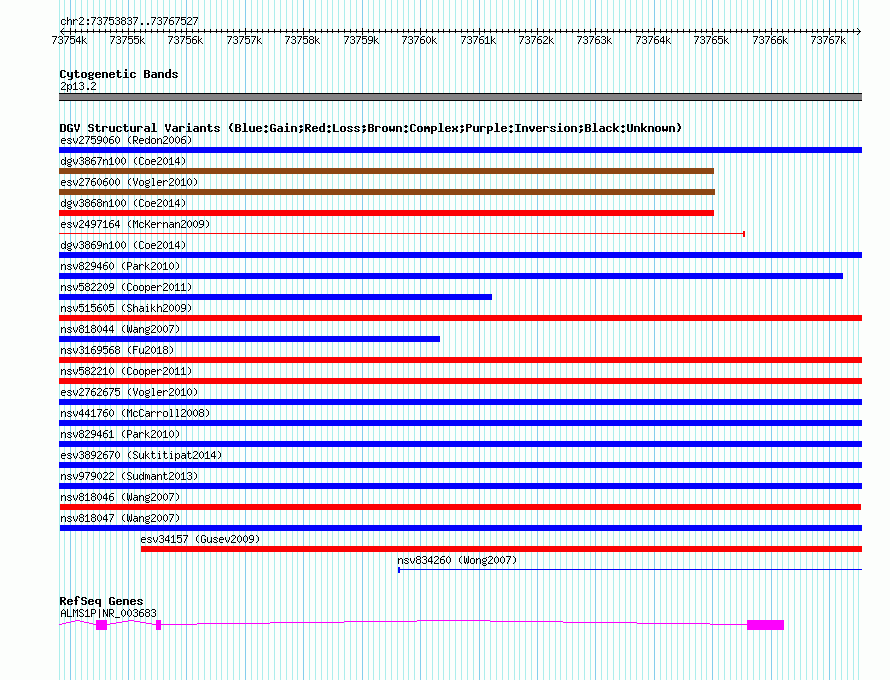The image size is (890, 680).
Task: Select esv3892670 (Suktitipat2014) label
Action: 141,455
